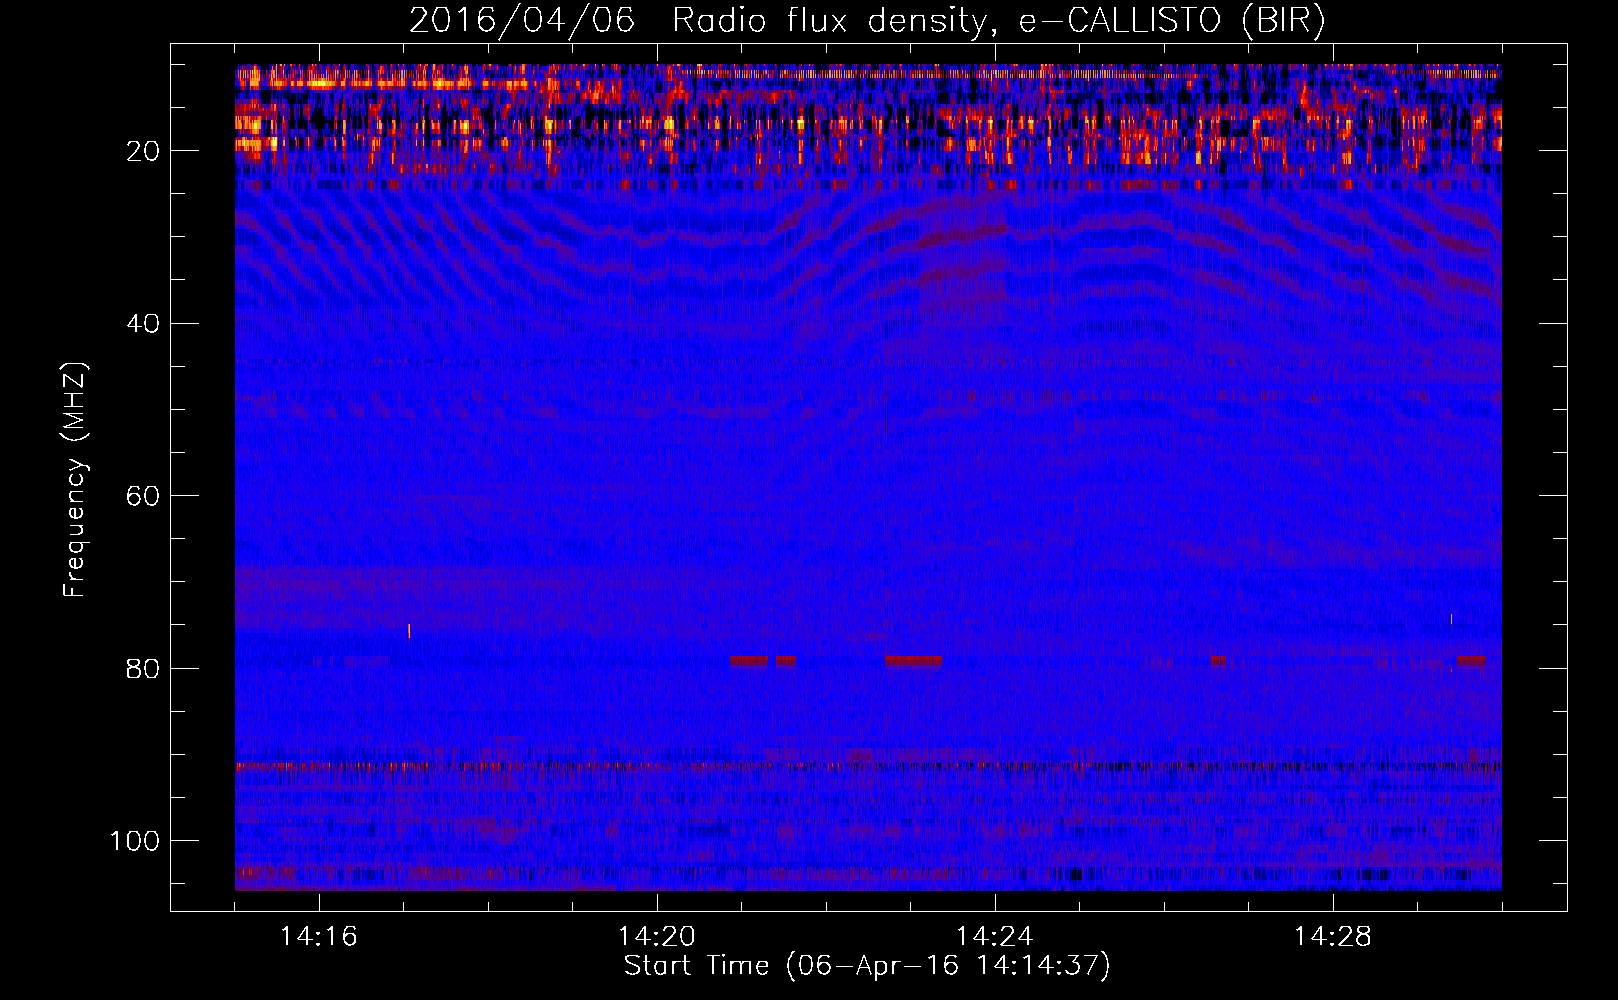Viewport: 1618px width, 1000px height.
Task: Click the '14:20' time tick label
Action: coord(656,937)
